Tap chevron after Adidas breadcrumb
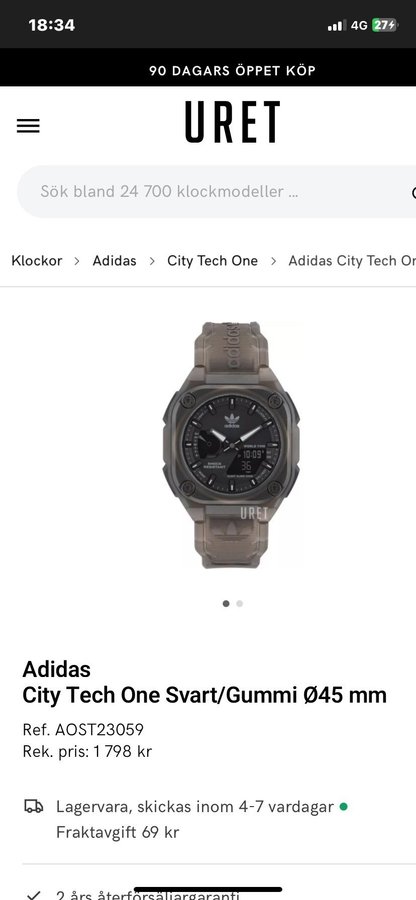This screenshot has height=900, width=416. (152, 261)
